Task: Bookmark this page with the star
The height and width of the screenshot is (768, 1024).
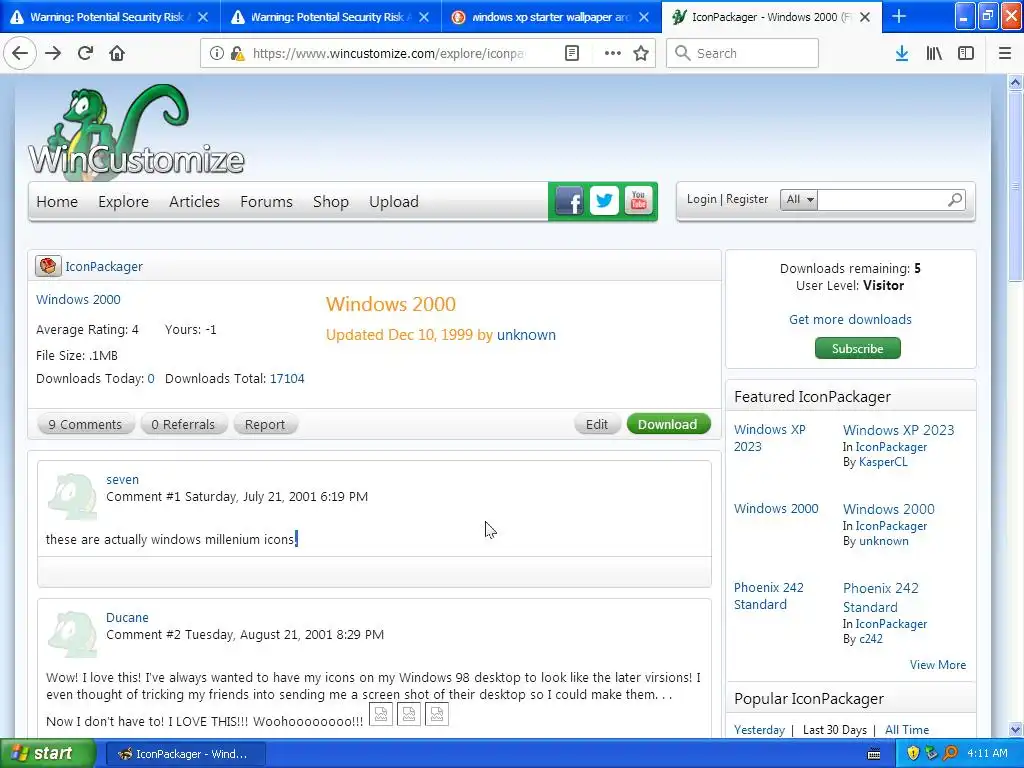Action: tap(641, 53)
